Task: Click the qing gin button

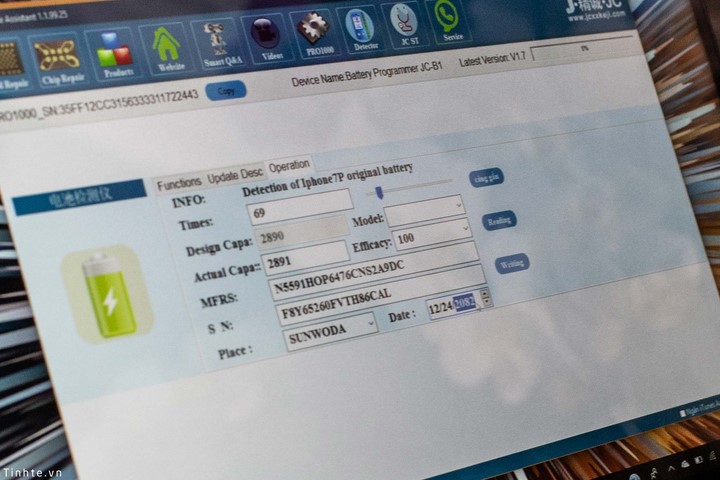Action: (x=486, y=177)
